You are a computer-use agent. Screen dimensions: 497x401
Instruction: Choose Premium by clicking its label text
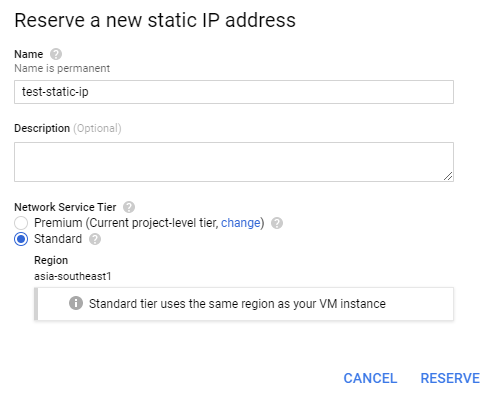[x=149, y=223]
